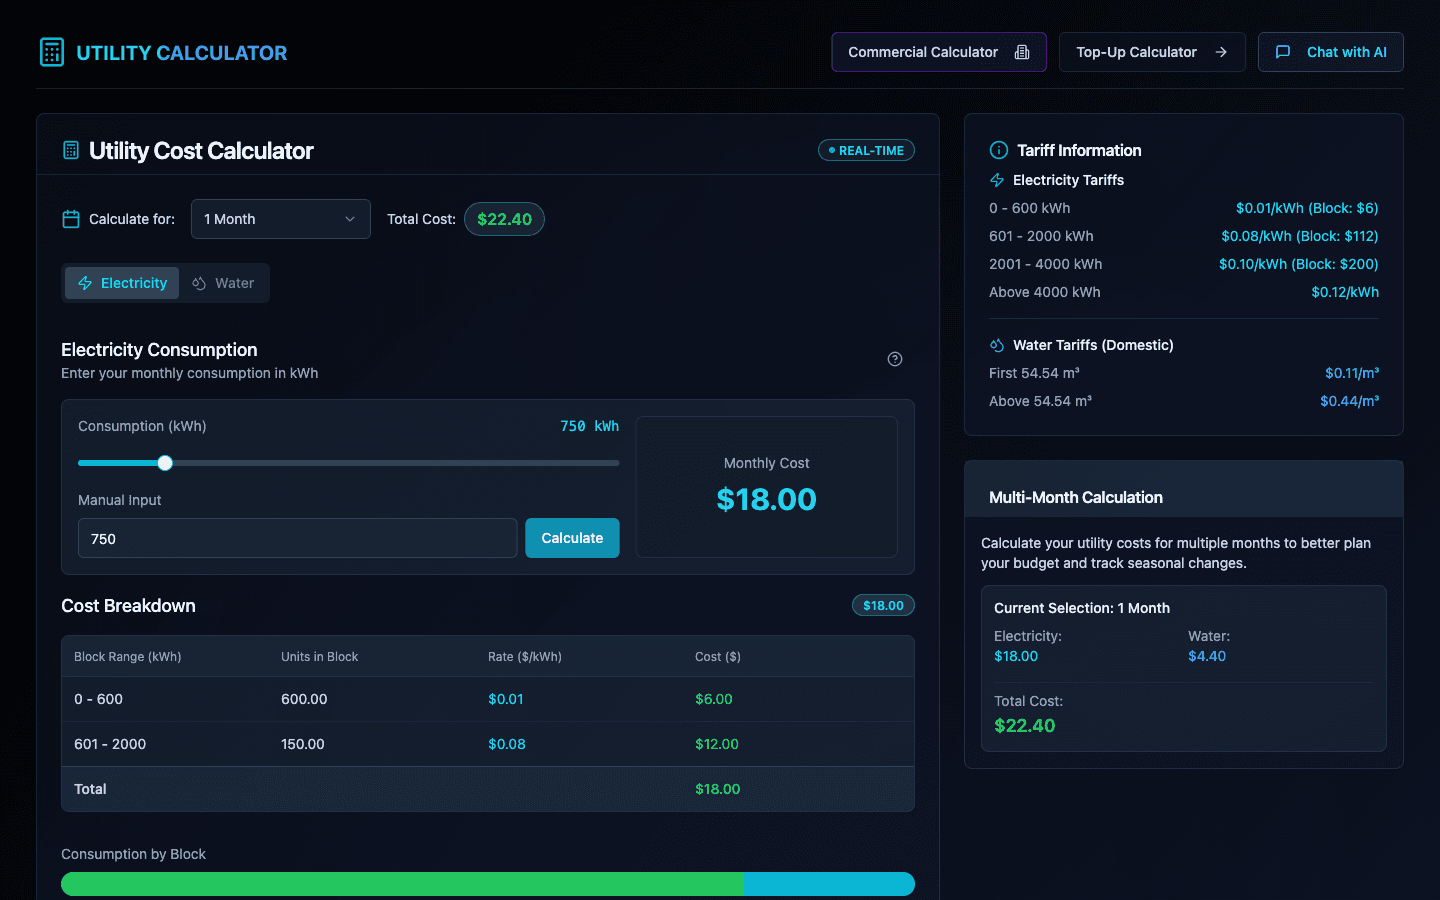
Task: Click the $0.11/m³ water tariff rate
Action: click(1352, 373)
